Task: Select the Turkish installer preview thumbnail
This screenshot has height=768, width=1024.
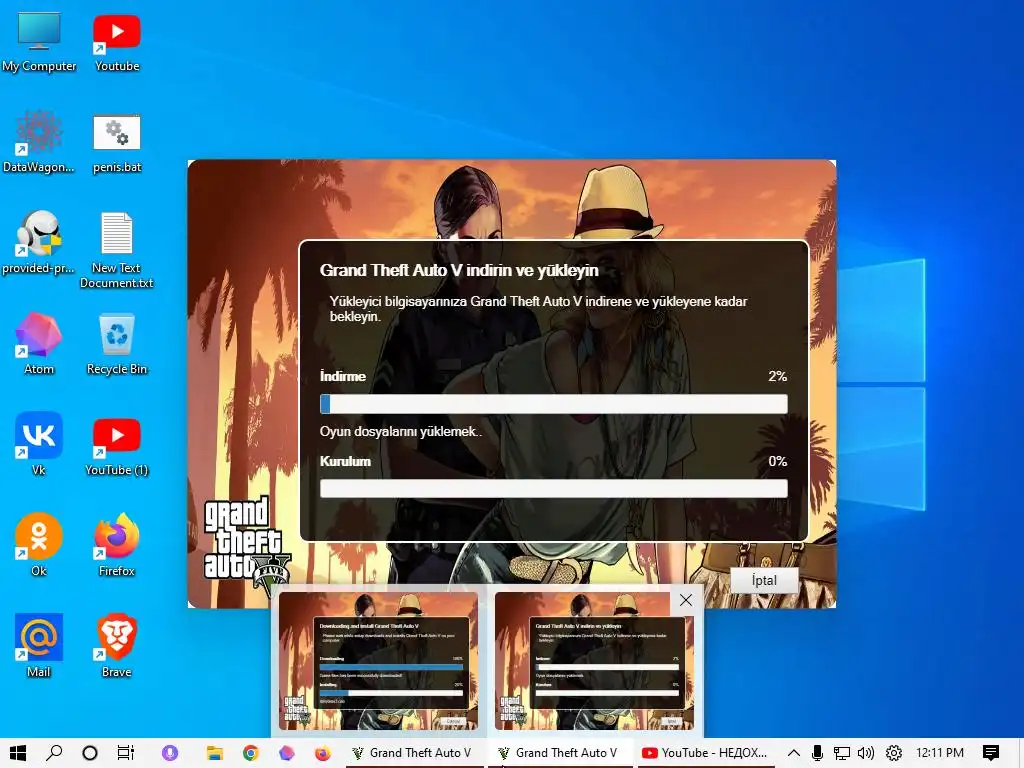Action: [x=594, y=661]
